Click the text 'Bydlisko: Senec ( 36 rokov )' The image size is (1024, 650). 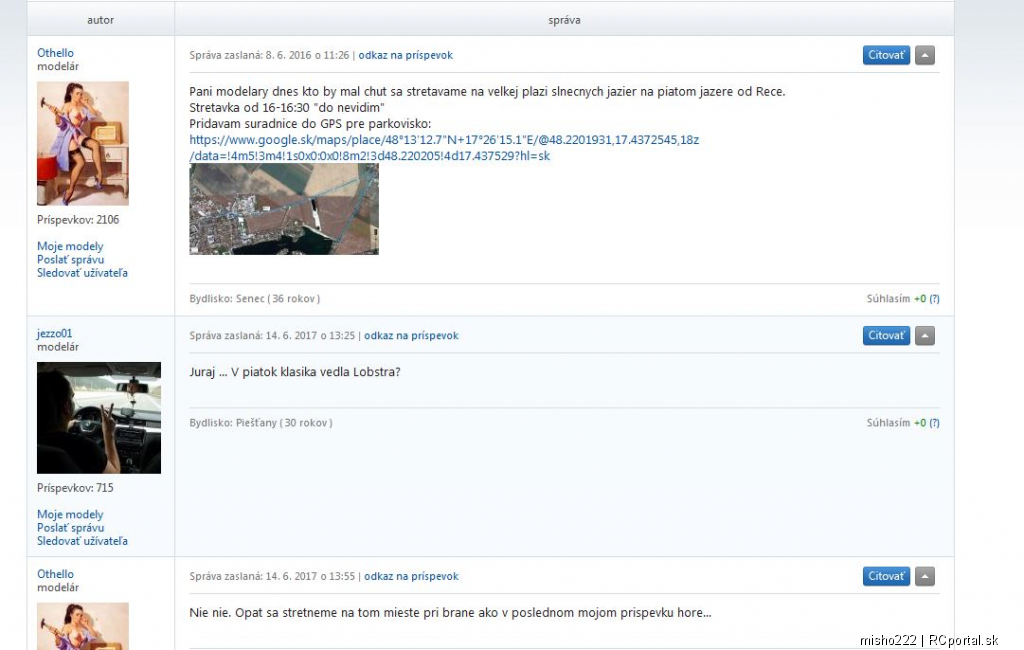tap(255, 299)
